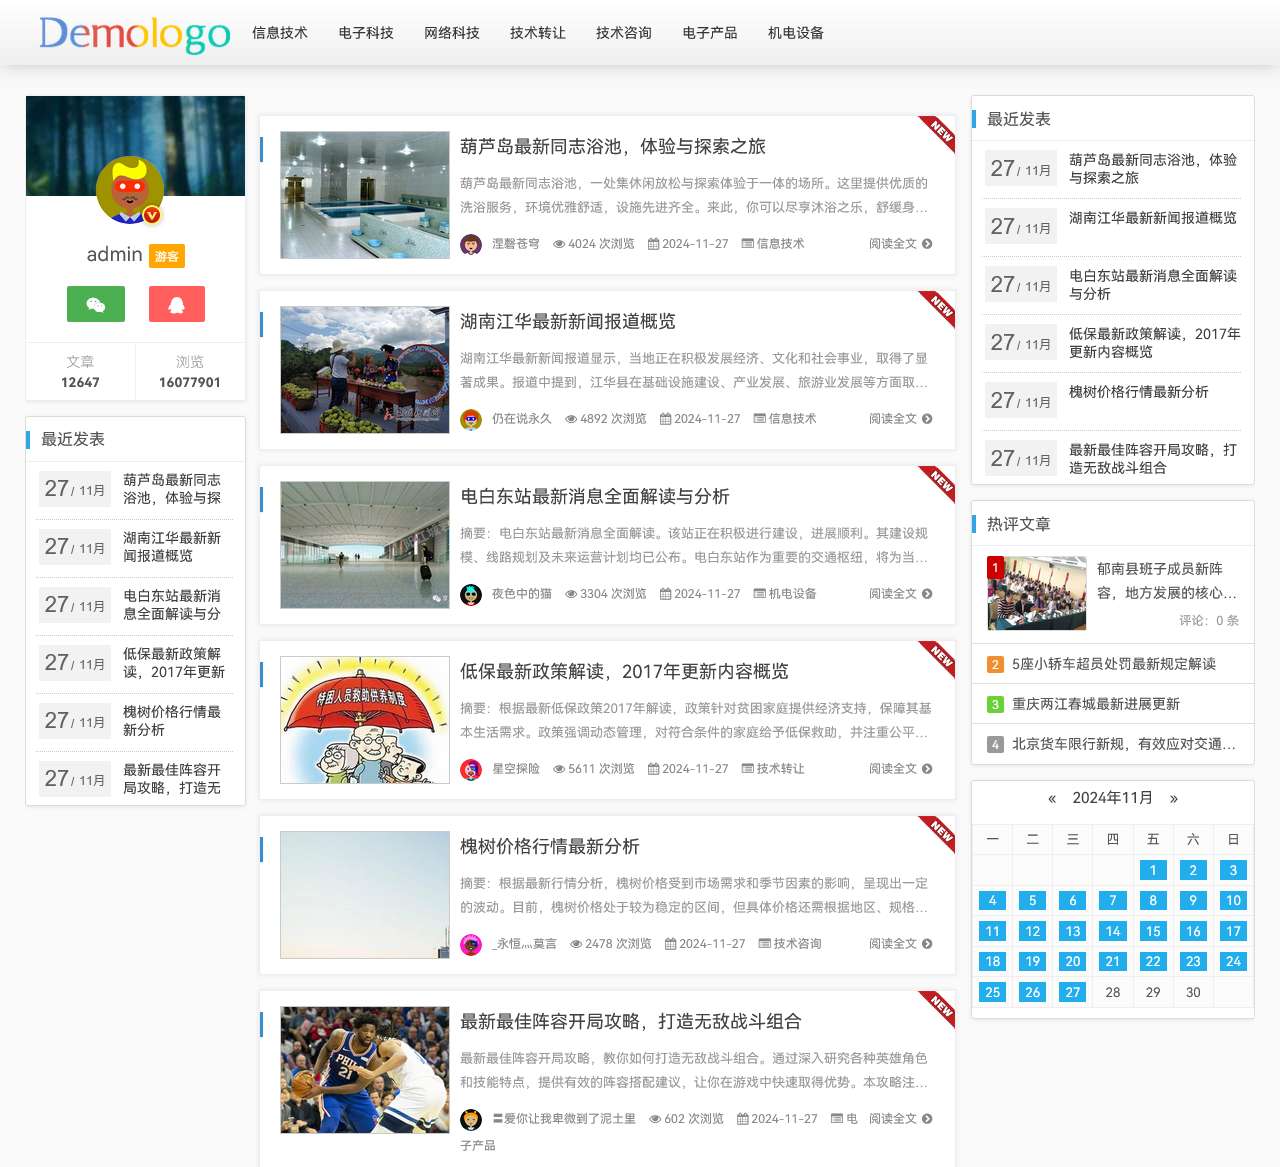
Task: Click the Demologo site logo
Action: coord(135,34)
